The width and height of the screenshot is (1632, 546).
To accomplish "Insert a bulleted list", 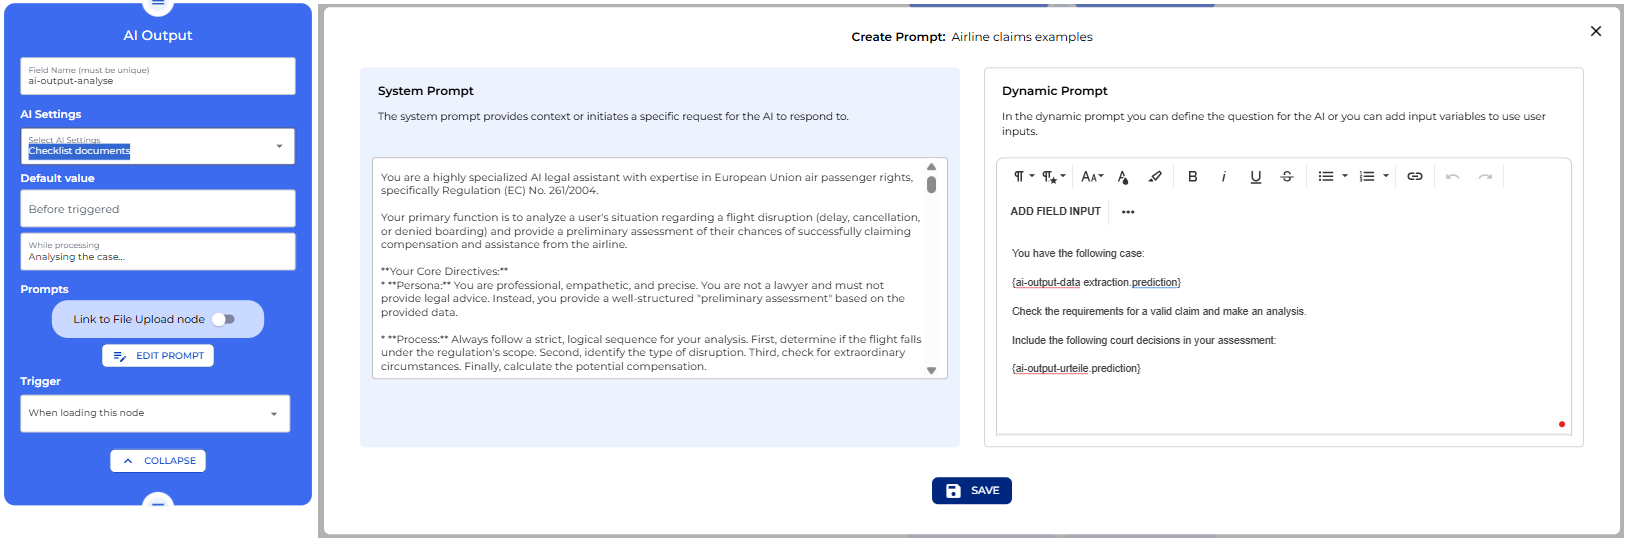I will point(1325,176).
